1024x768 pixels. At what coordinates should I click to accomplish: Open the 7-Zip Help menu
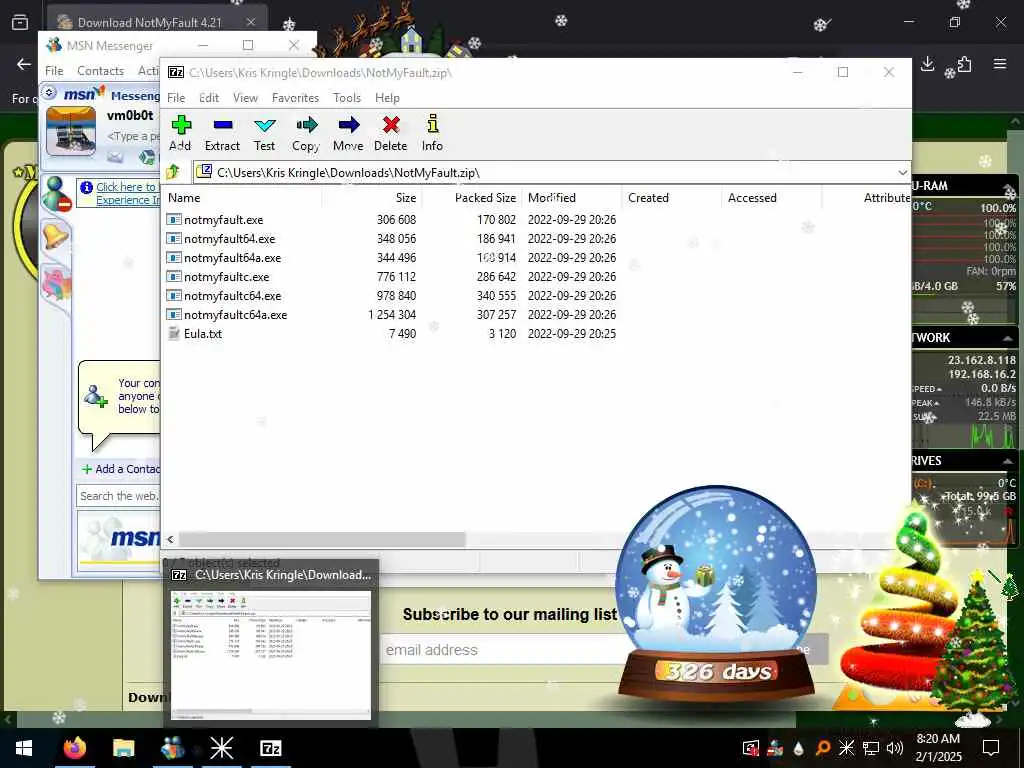(387, 98)
